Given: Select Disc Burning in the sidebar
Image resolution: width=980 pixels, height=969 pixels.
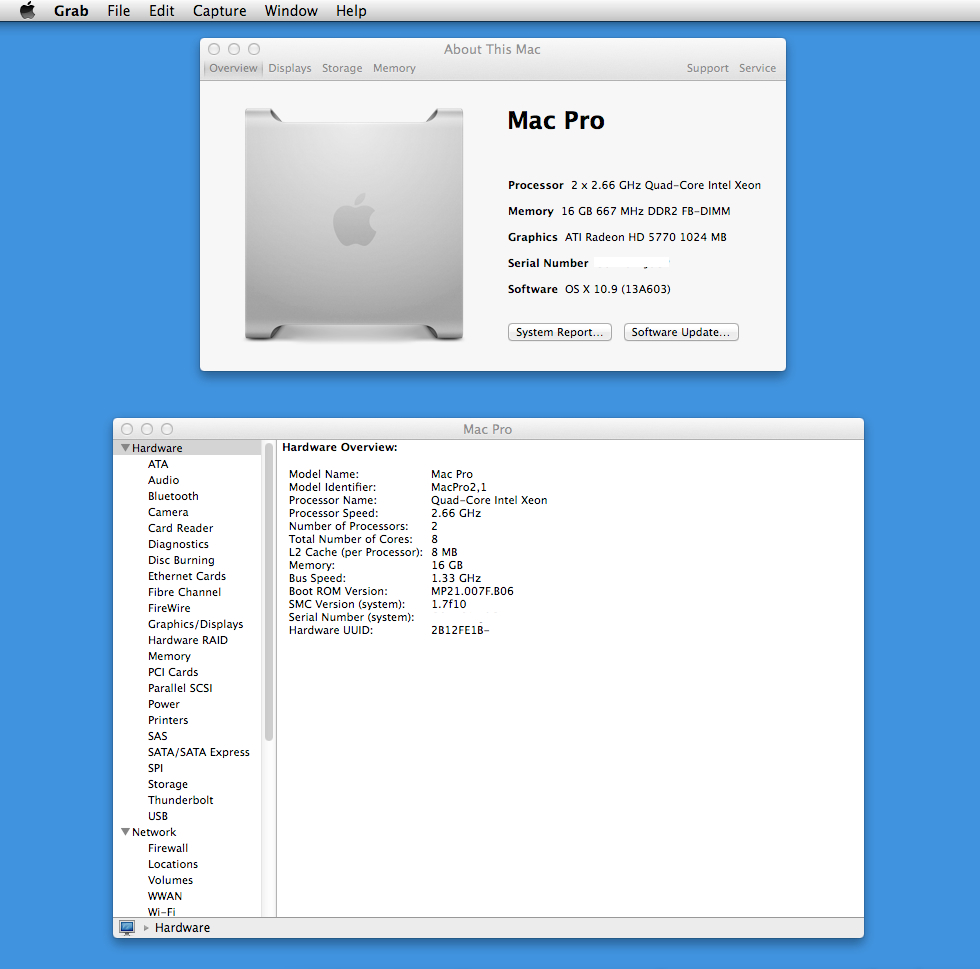Looking at the screenshot, I should pos(181,560).
